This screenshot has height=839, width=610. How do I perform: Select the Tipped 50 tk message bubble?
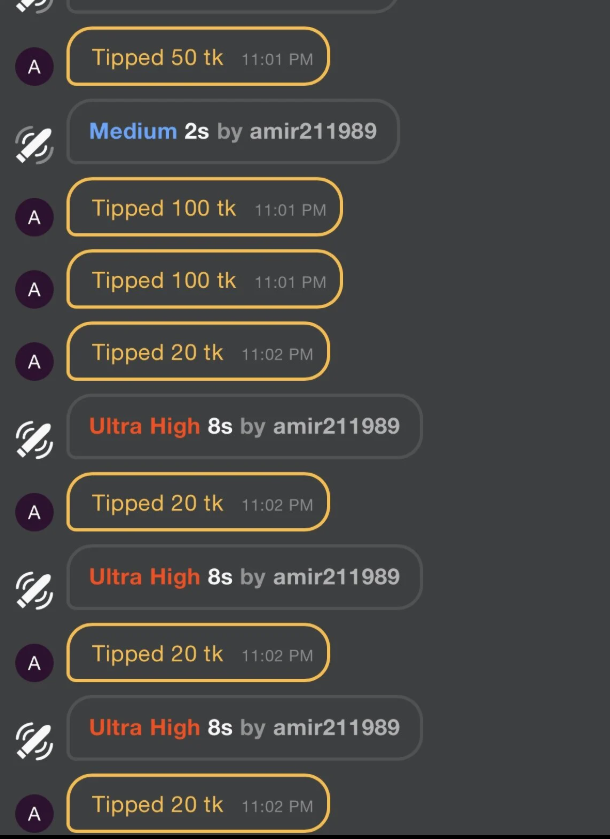point(197,57)
